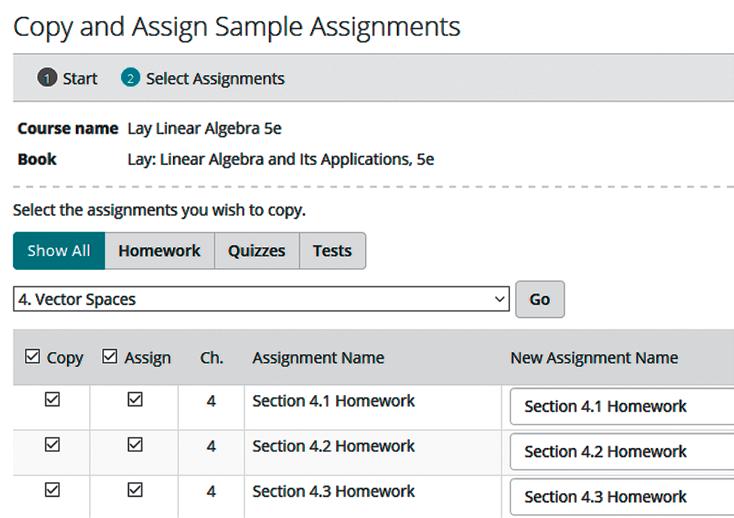
Task: Uncheck Copy for Section 4.1 Homework
Action: pos(52,400)
